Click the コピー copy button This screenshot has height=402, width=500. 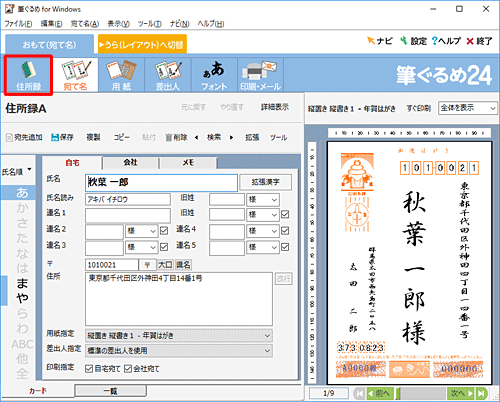point(122,137)
